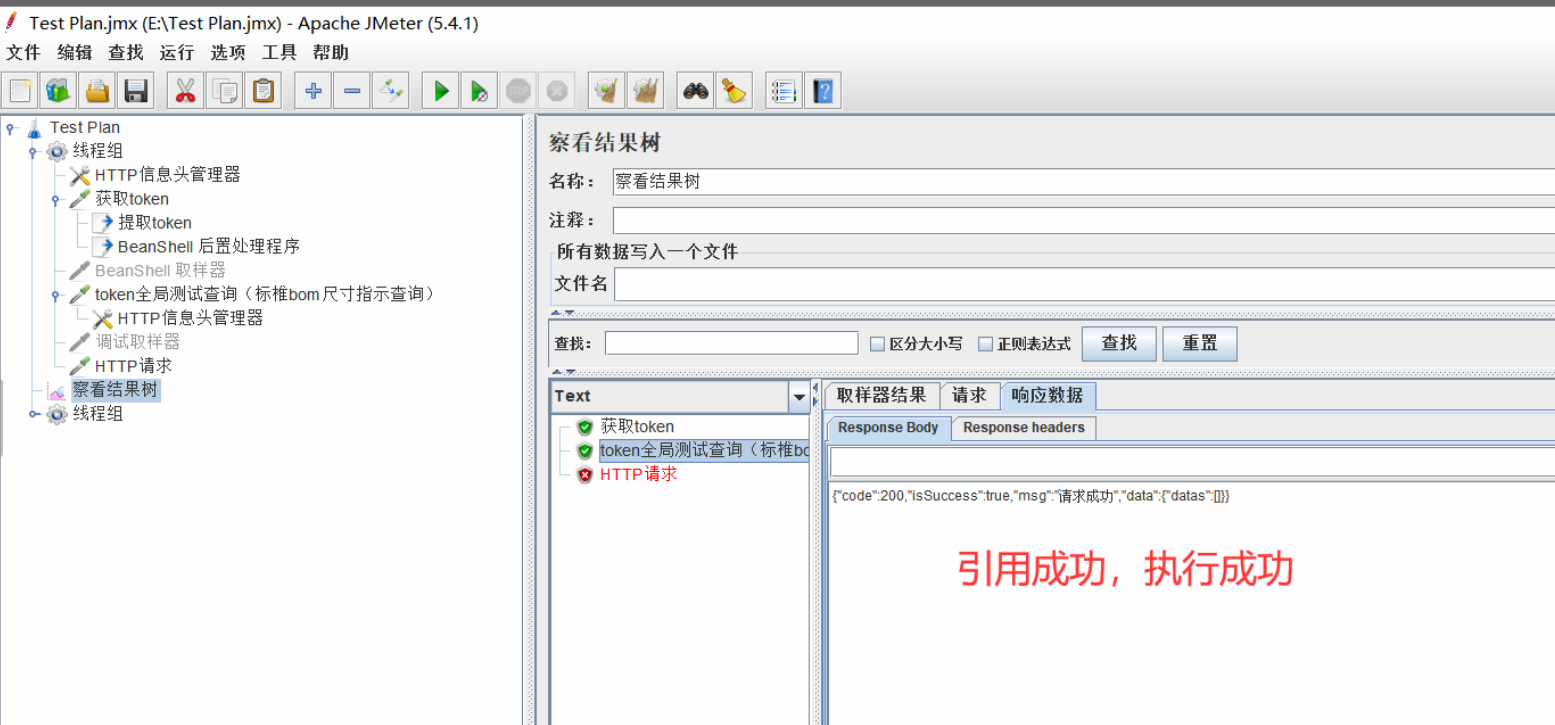Select disabled 调试取样器 tree item

(138, 342)
